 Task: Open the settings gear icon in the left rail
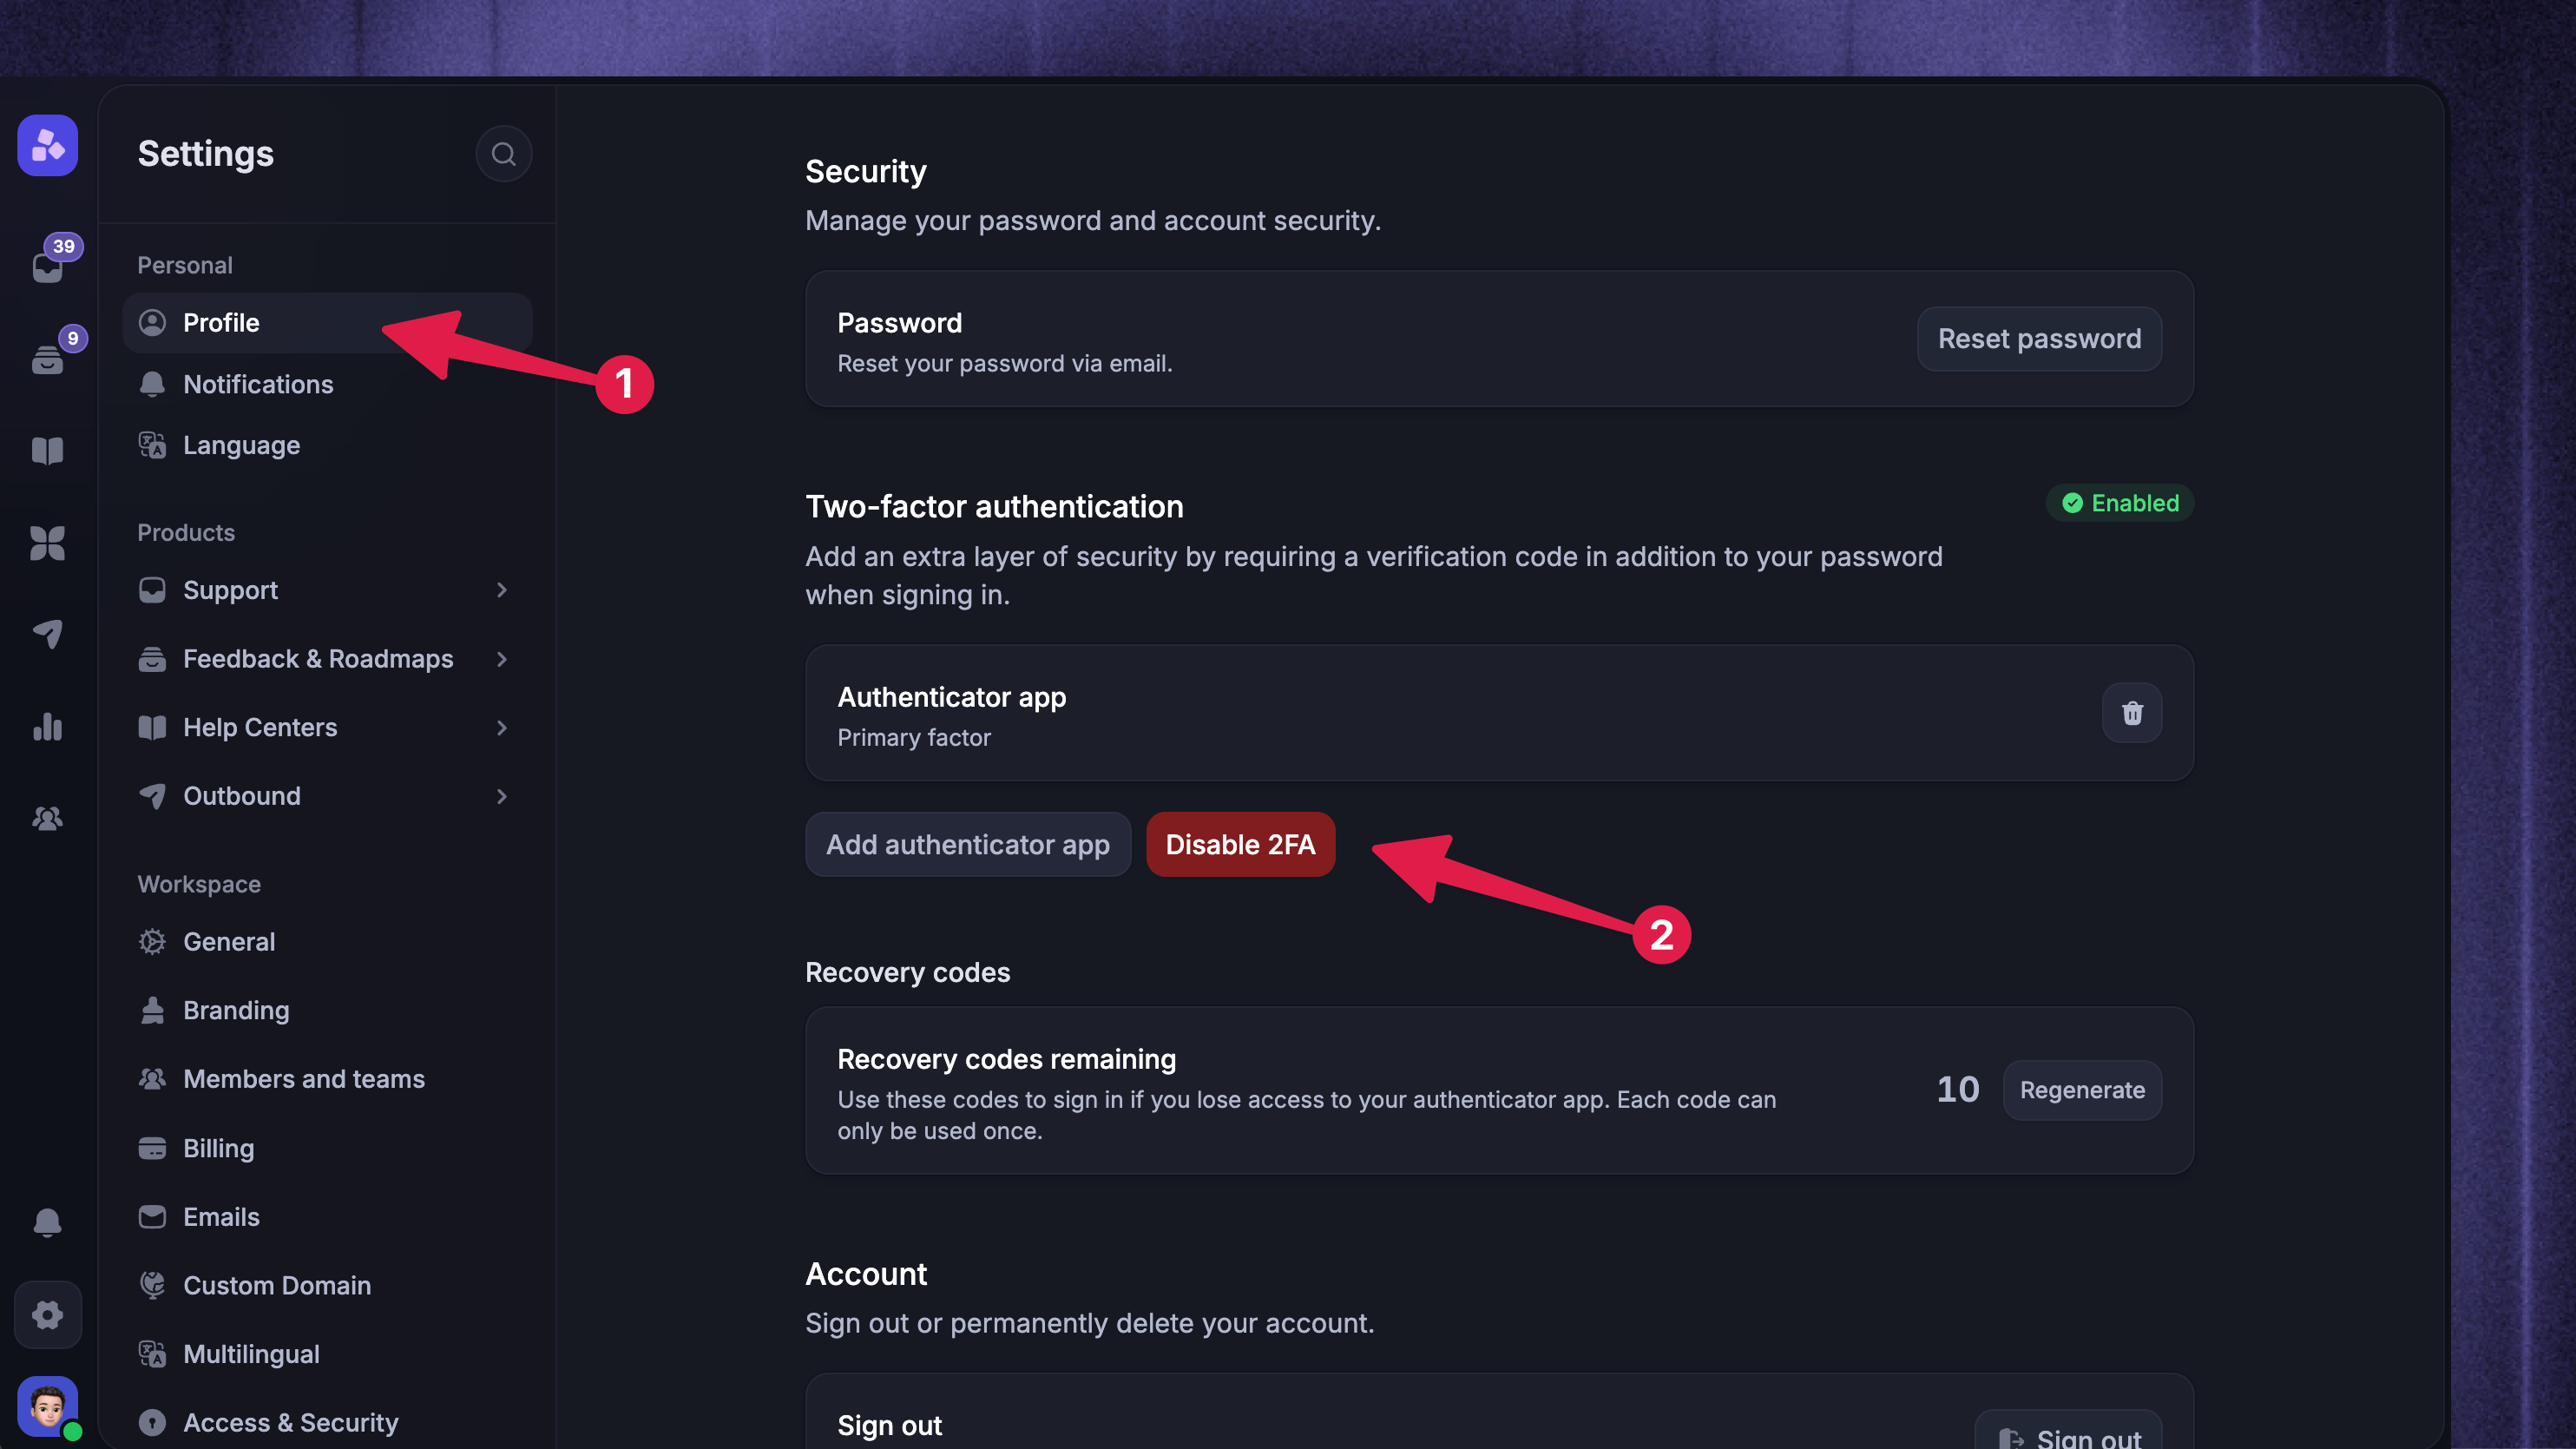[48, 1314]
